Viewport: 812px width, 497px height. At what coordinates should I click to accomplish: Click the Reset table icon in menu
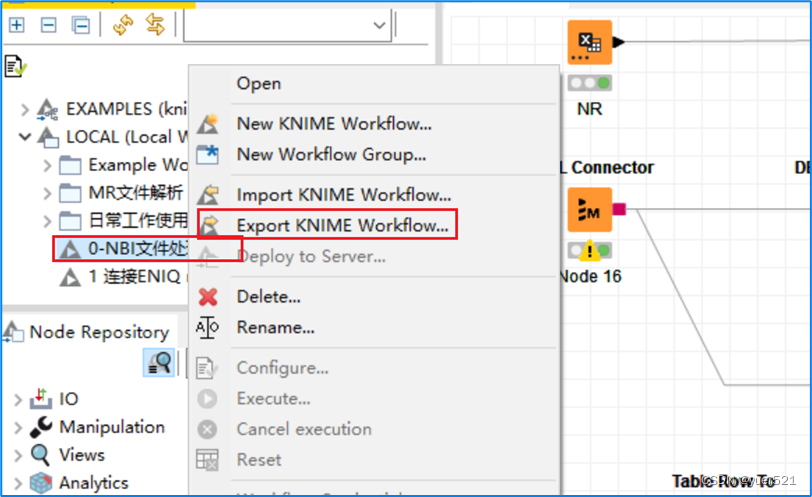207,460
